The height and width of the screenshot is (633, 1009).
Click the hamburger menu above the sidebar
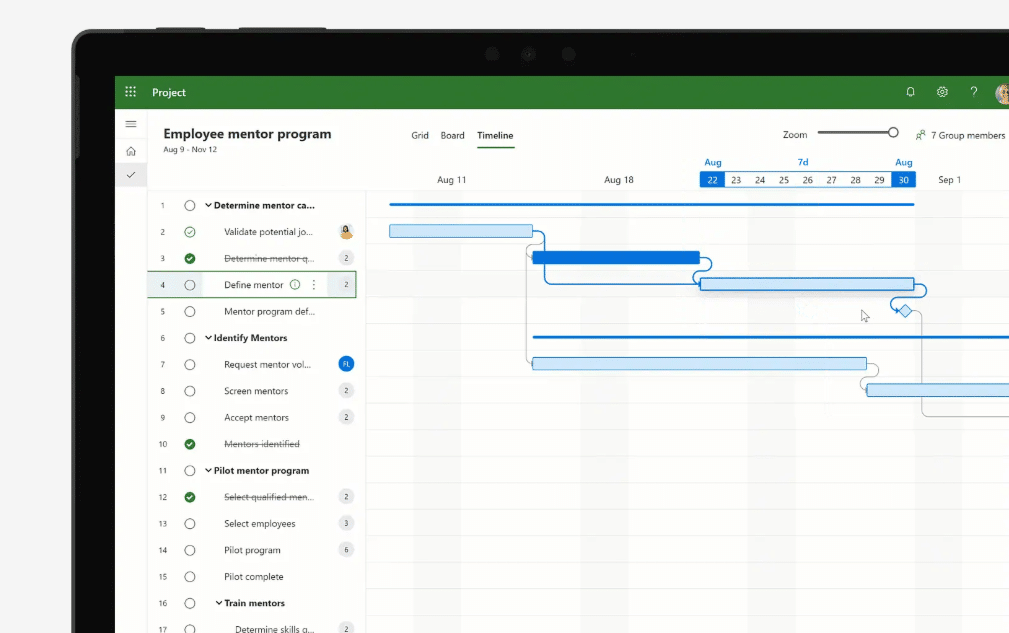point(131,123)
